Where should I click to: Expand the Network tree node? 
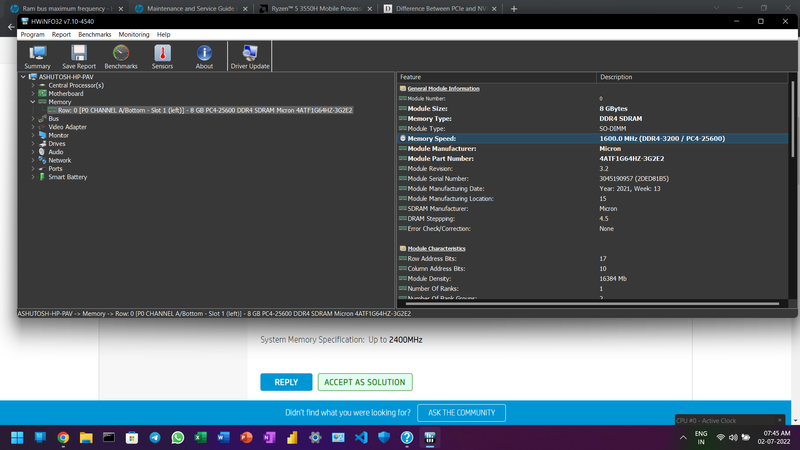[x=33, y=160]
